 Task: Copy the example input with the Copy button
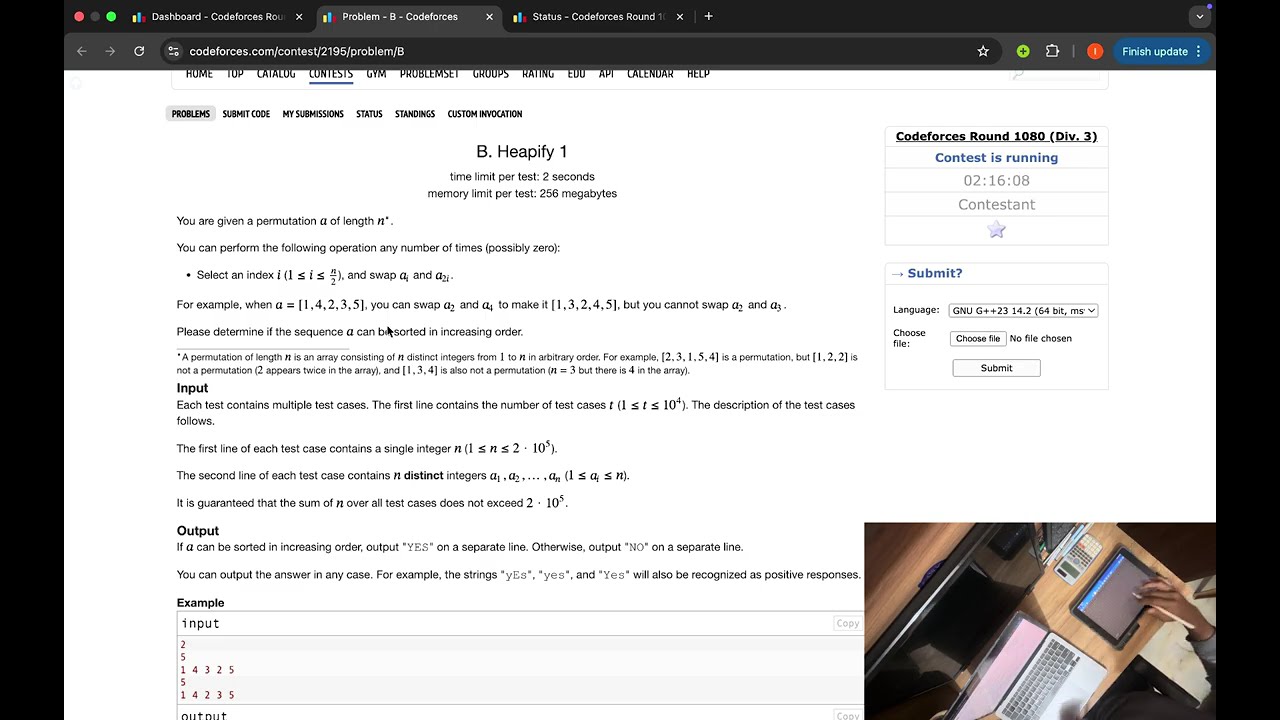(847, 623)
